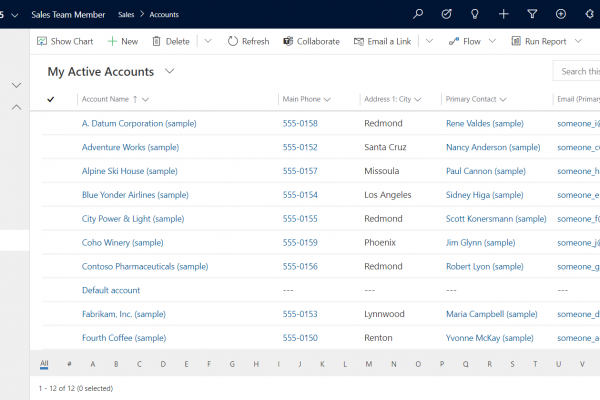
Task: Open the Address 1: City column dropdown
Action: click(x=417, y=100)
